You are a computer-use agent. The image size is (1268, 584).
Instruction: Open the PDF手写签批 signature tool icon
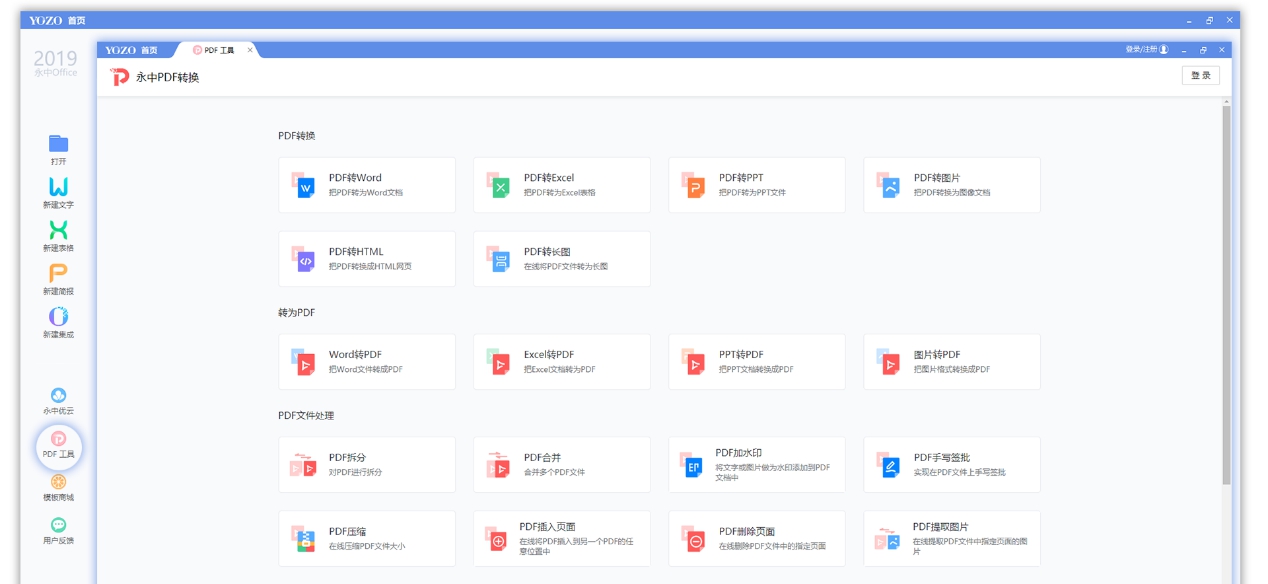click(x=888, y=465)
